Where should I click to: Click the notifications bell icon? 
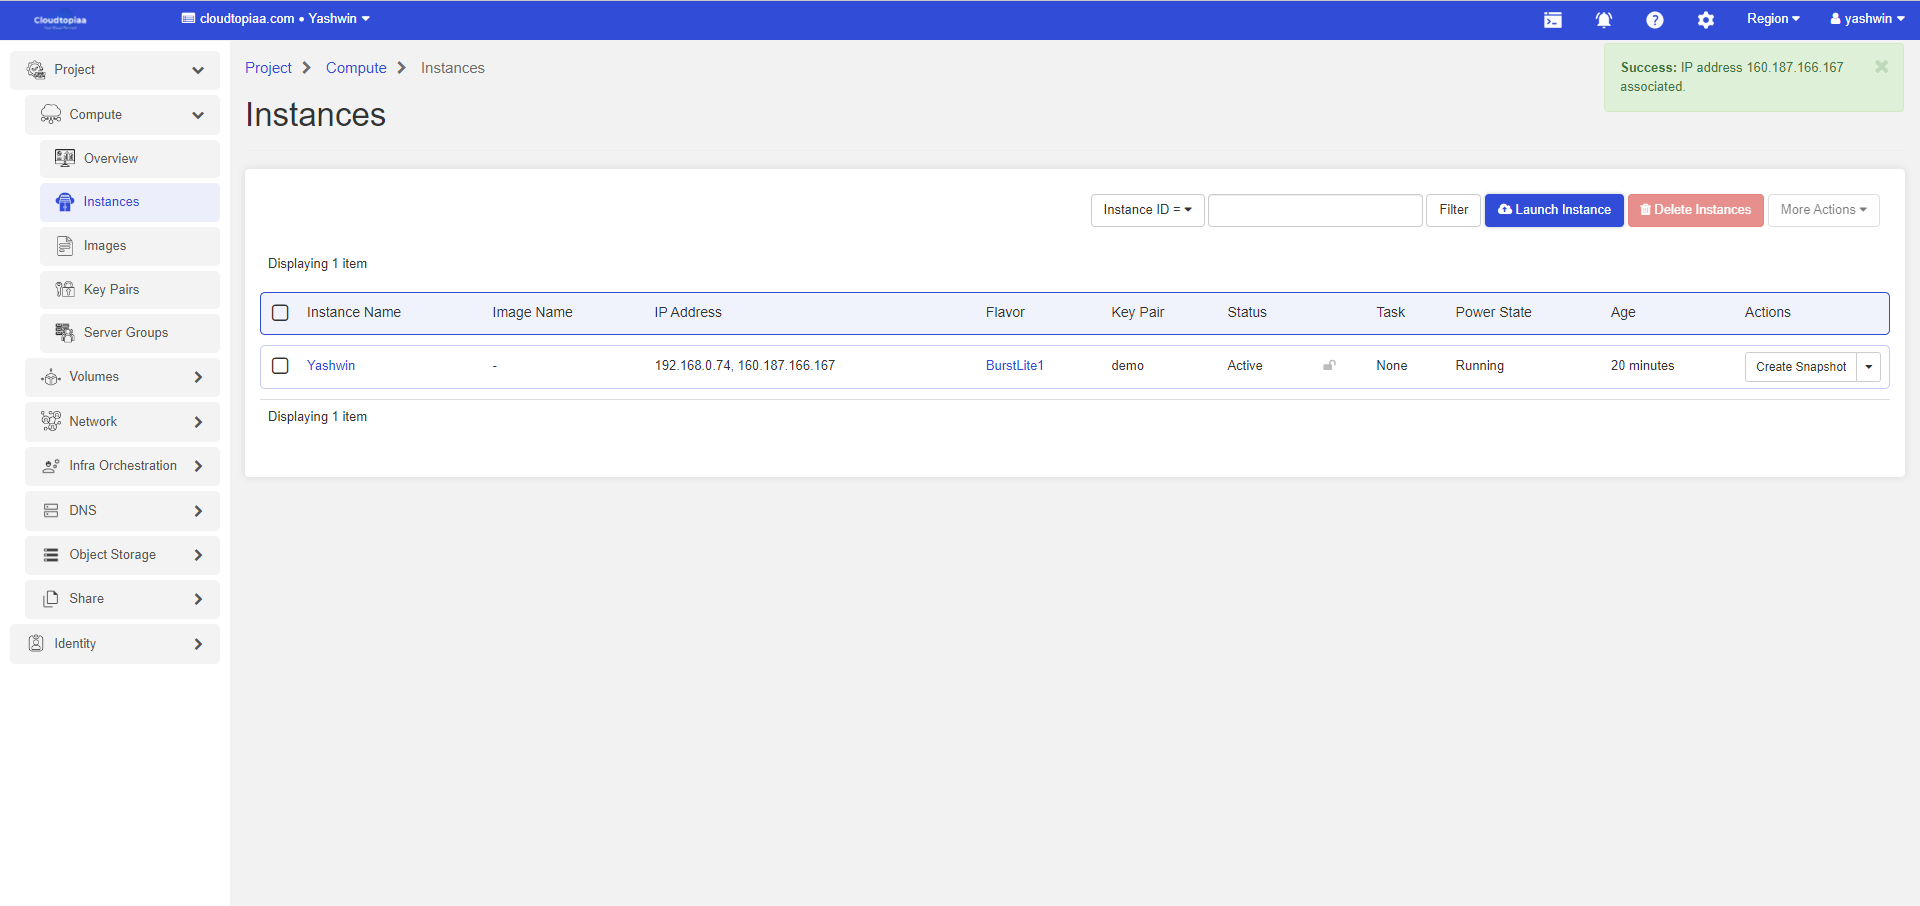[1603, 20]
